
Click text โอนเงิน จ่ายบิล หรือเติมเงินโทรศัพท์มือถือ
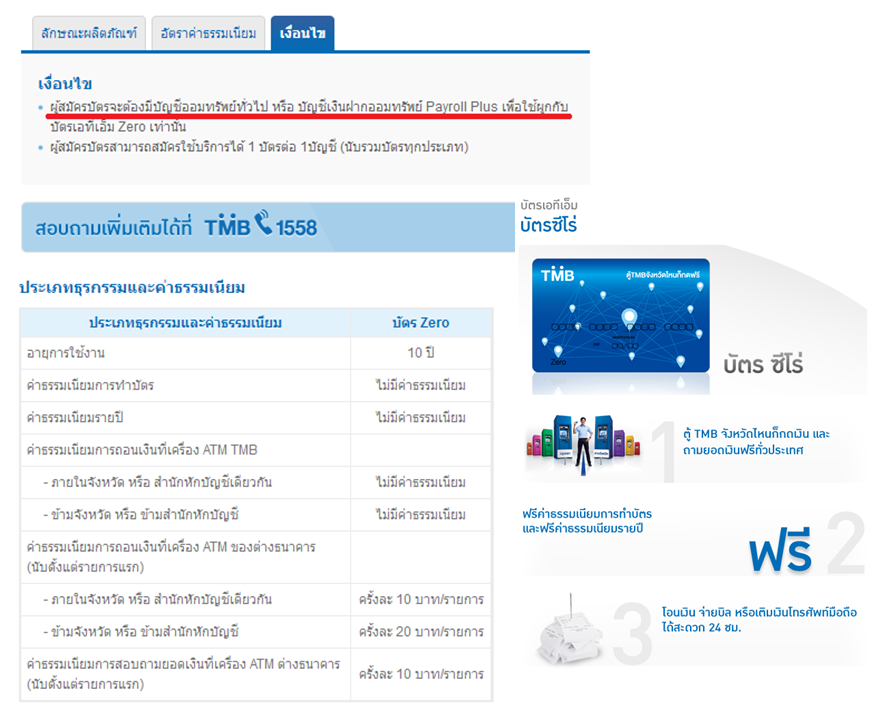pyautogui.click(x=759, y=612)
